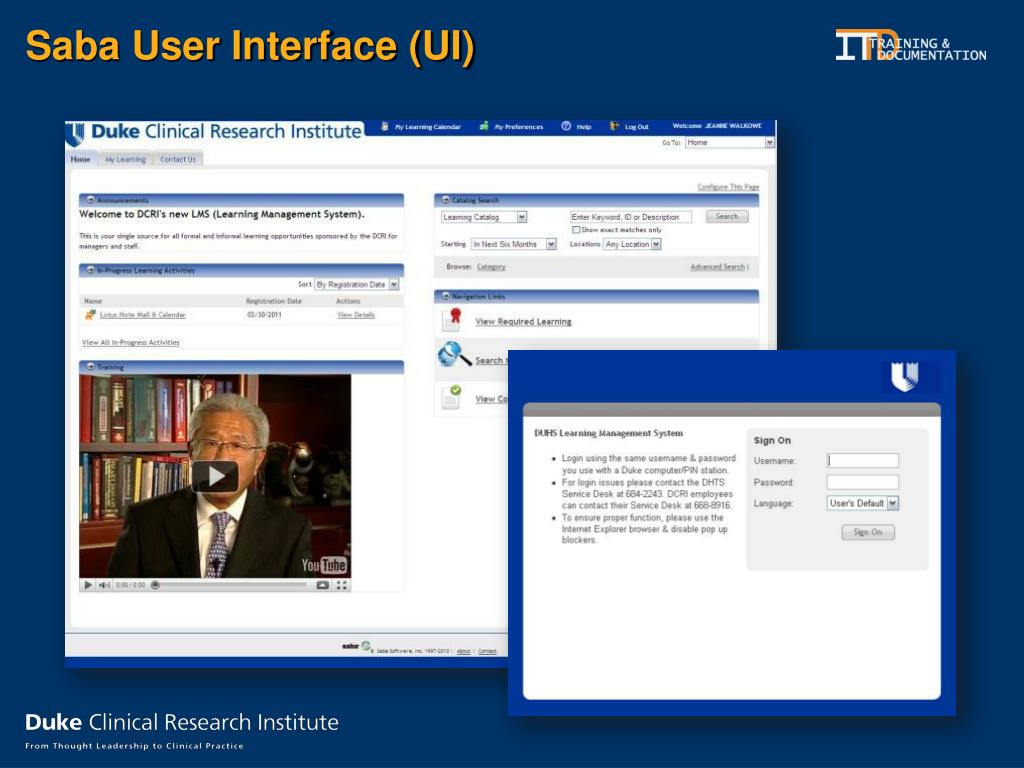Click My Preferences menu text

(519, 127)
